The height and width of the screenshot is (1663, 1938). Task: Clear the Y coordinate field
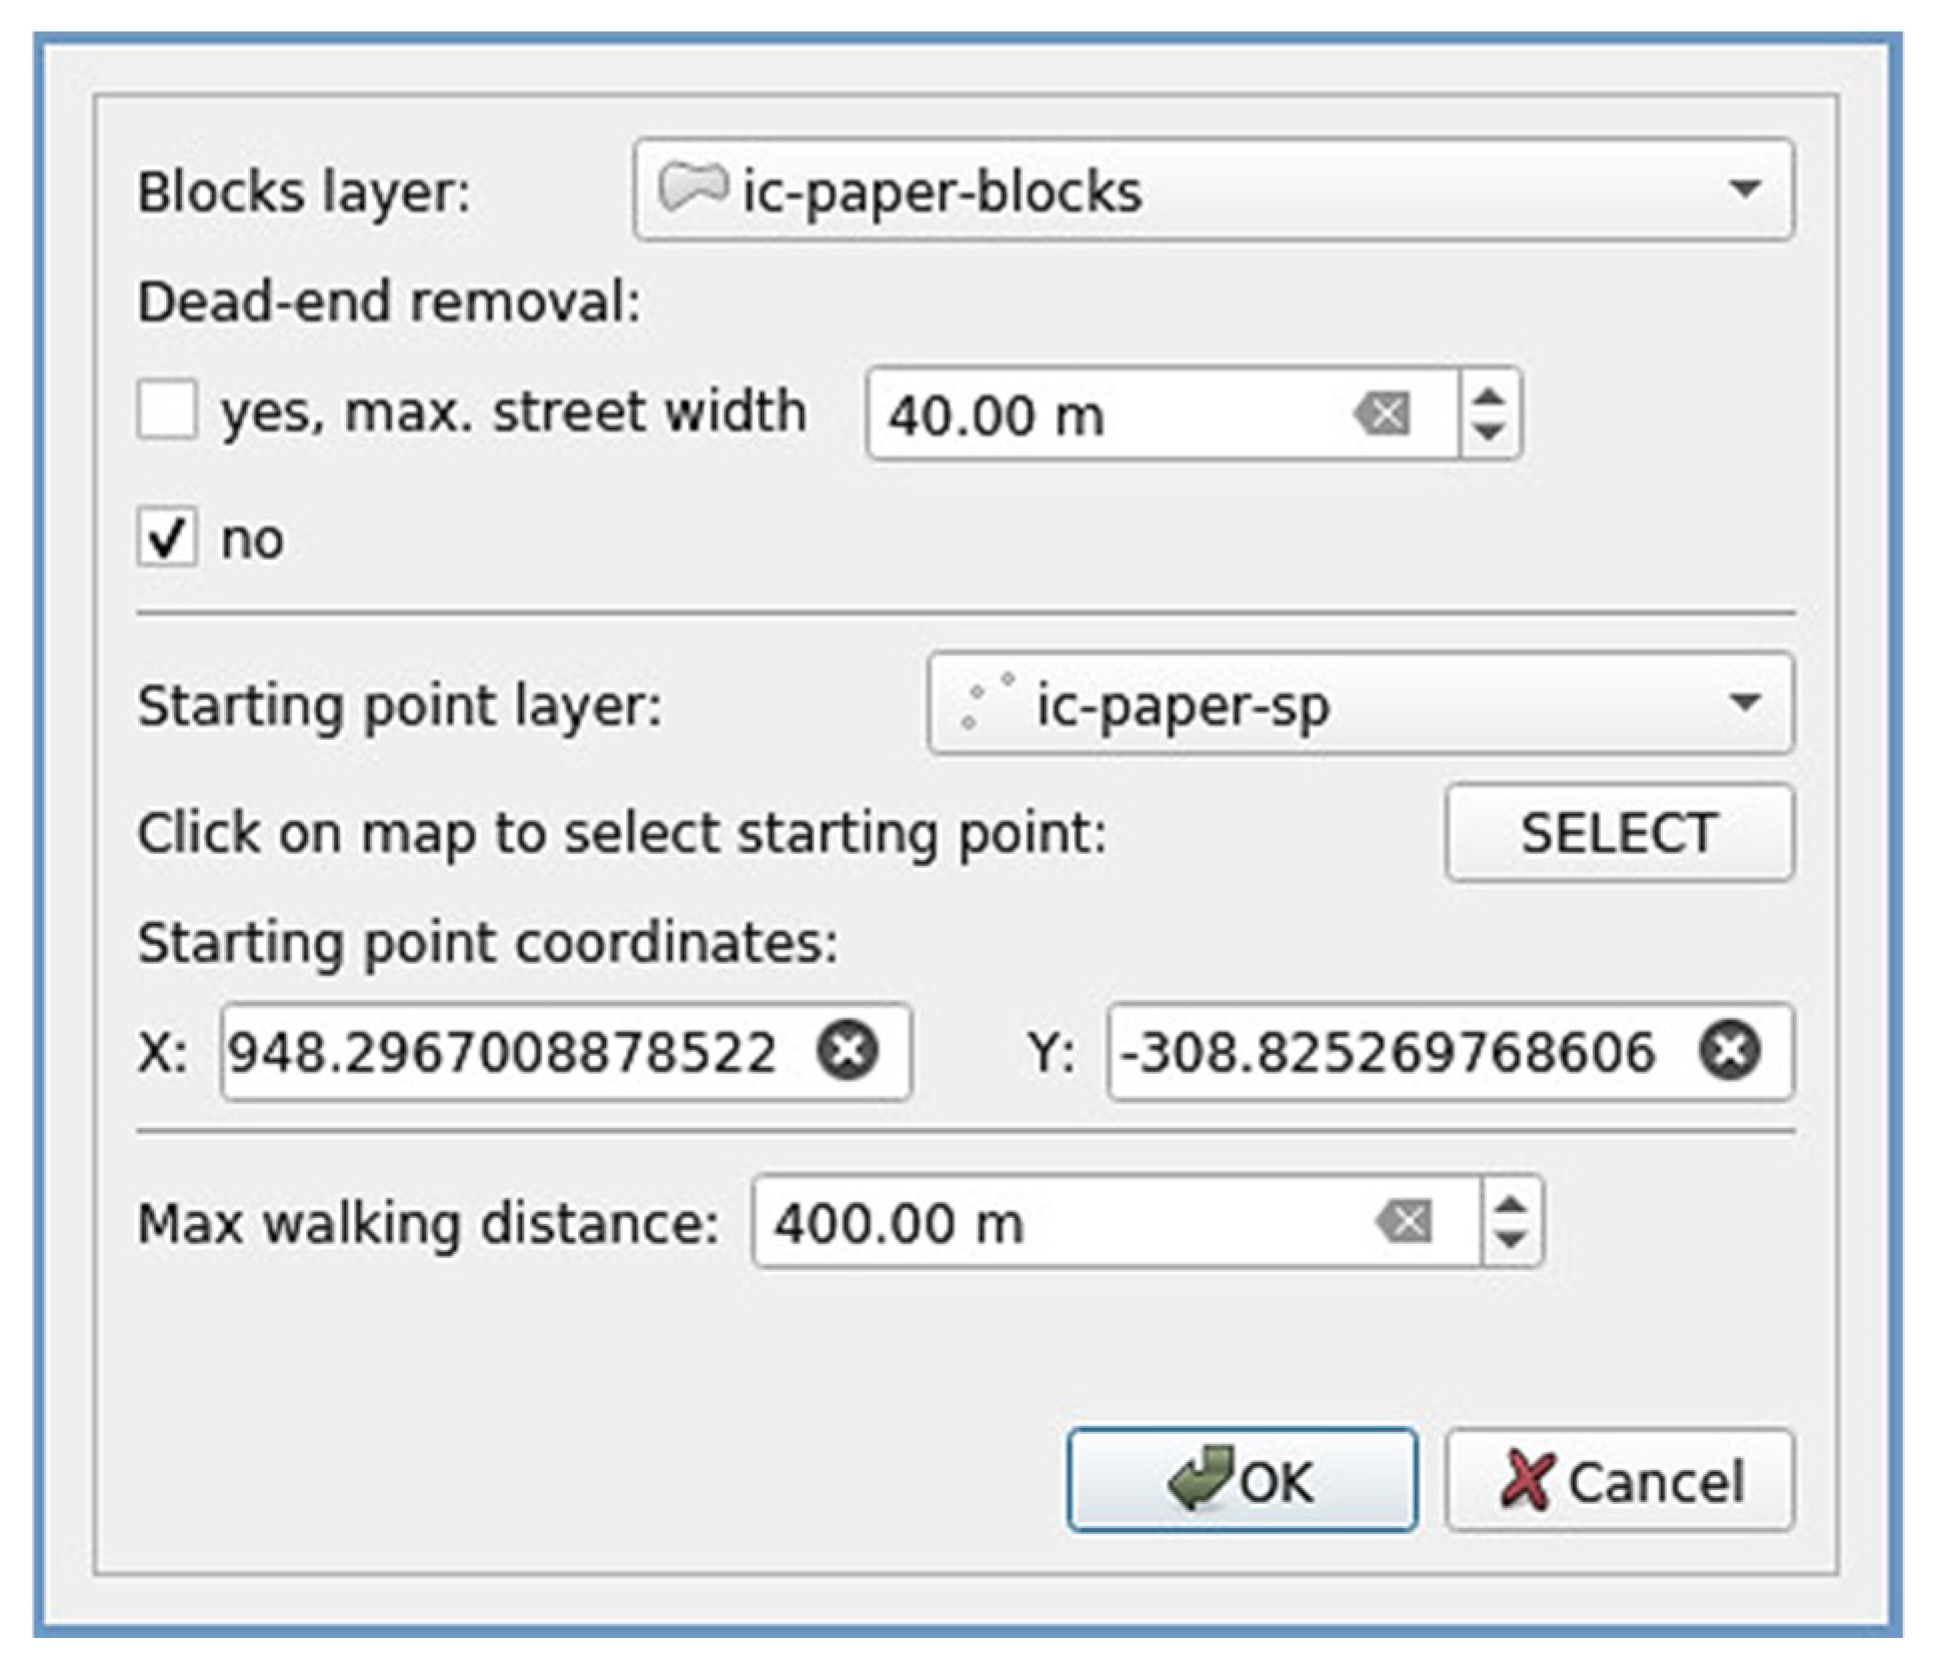click(x=1729, y=1051)
